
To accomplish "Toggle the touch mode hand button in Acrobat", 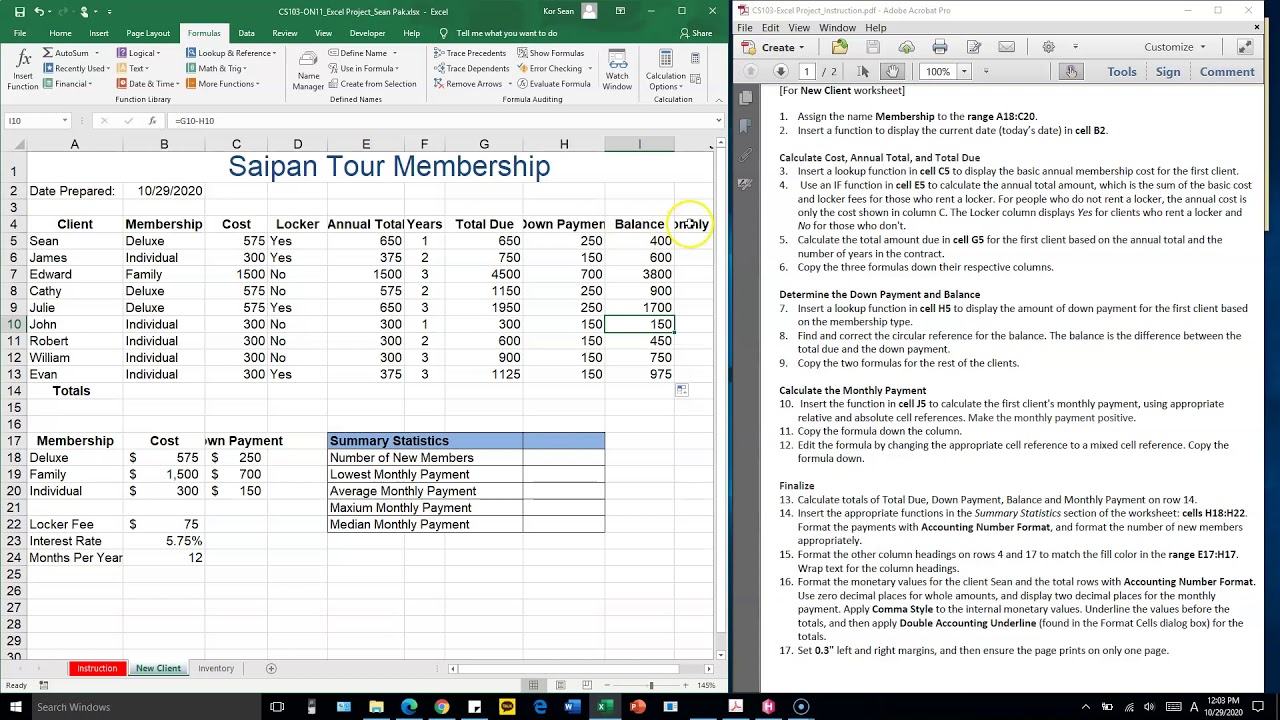I will coord(1071,72).
